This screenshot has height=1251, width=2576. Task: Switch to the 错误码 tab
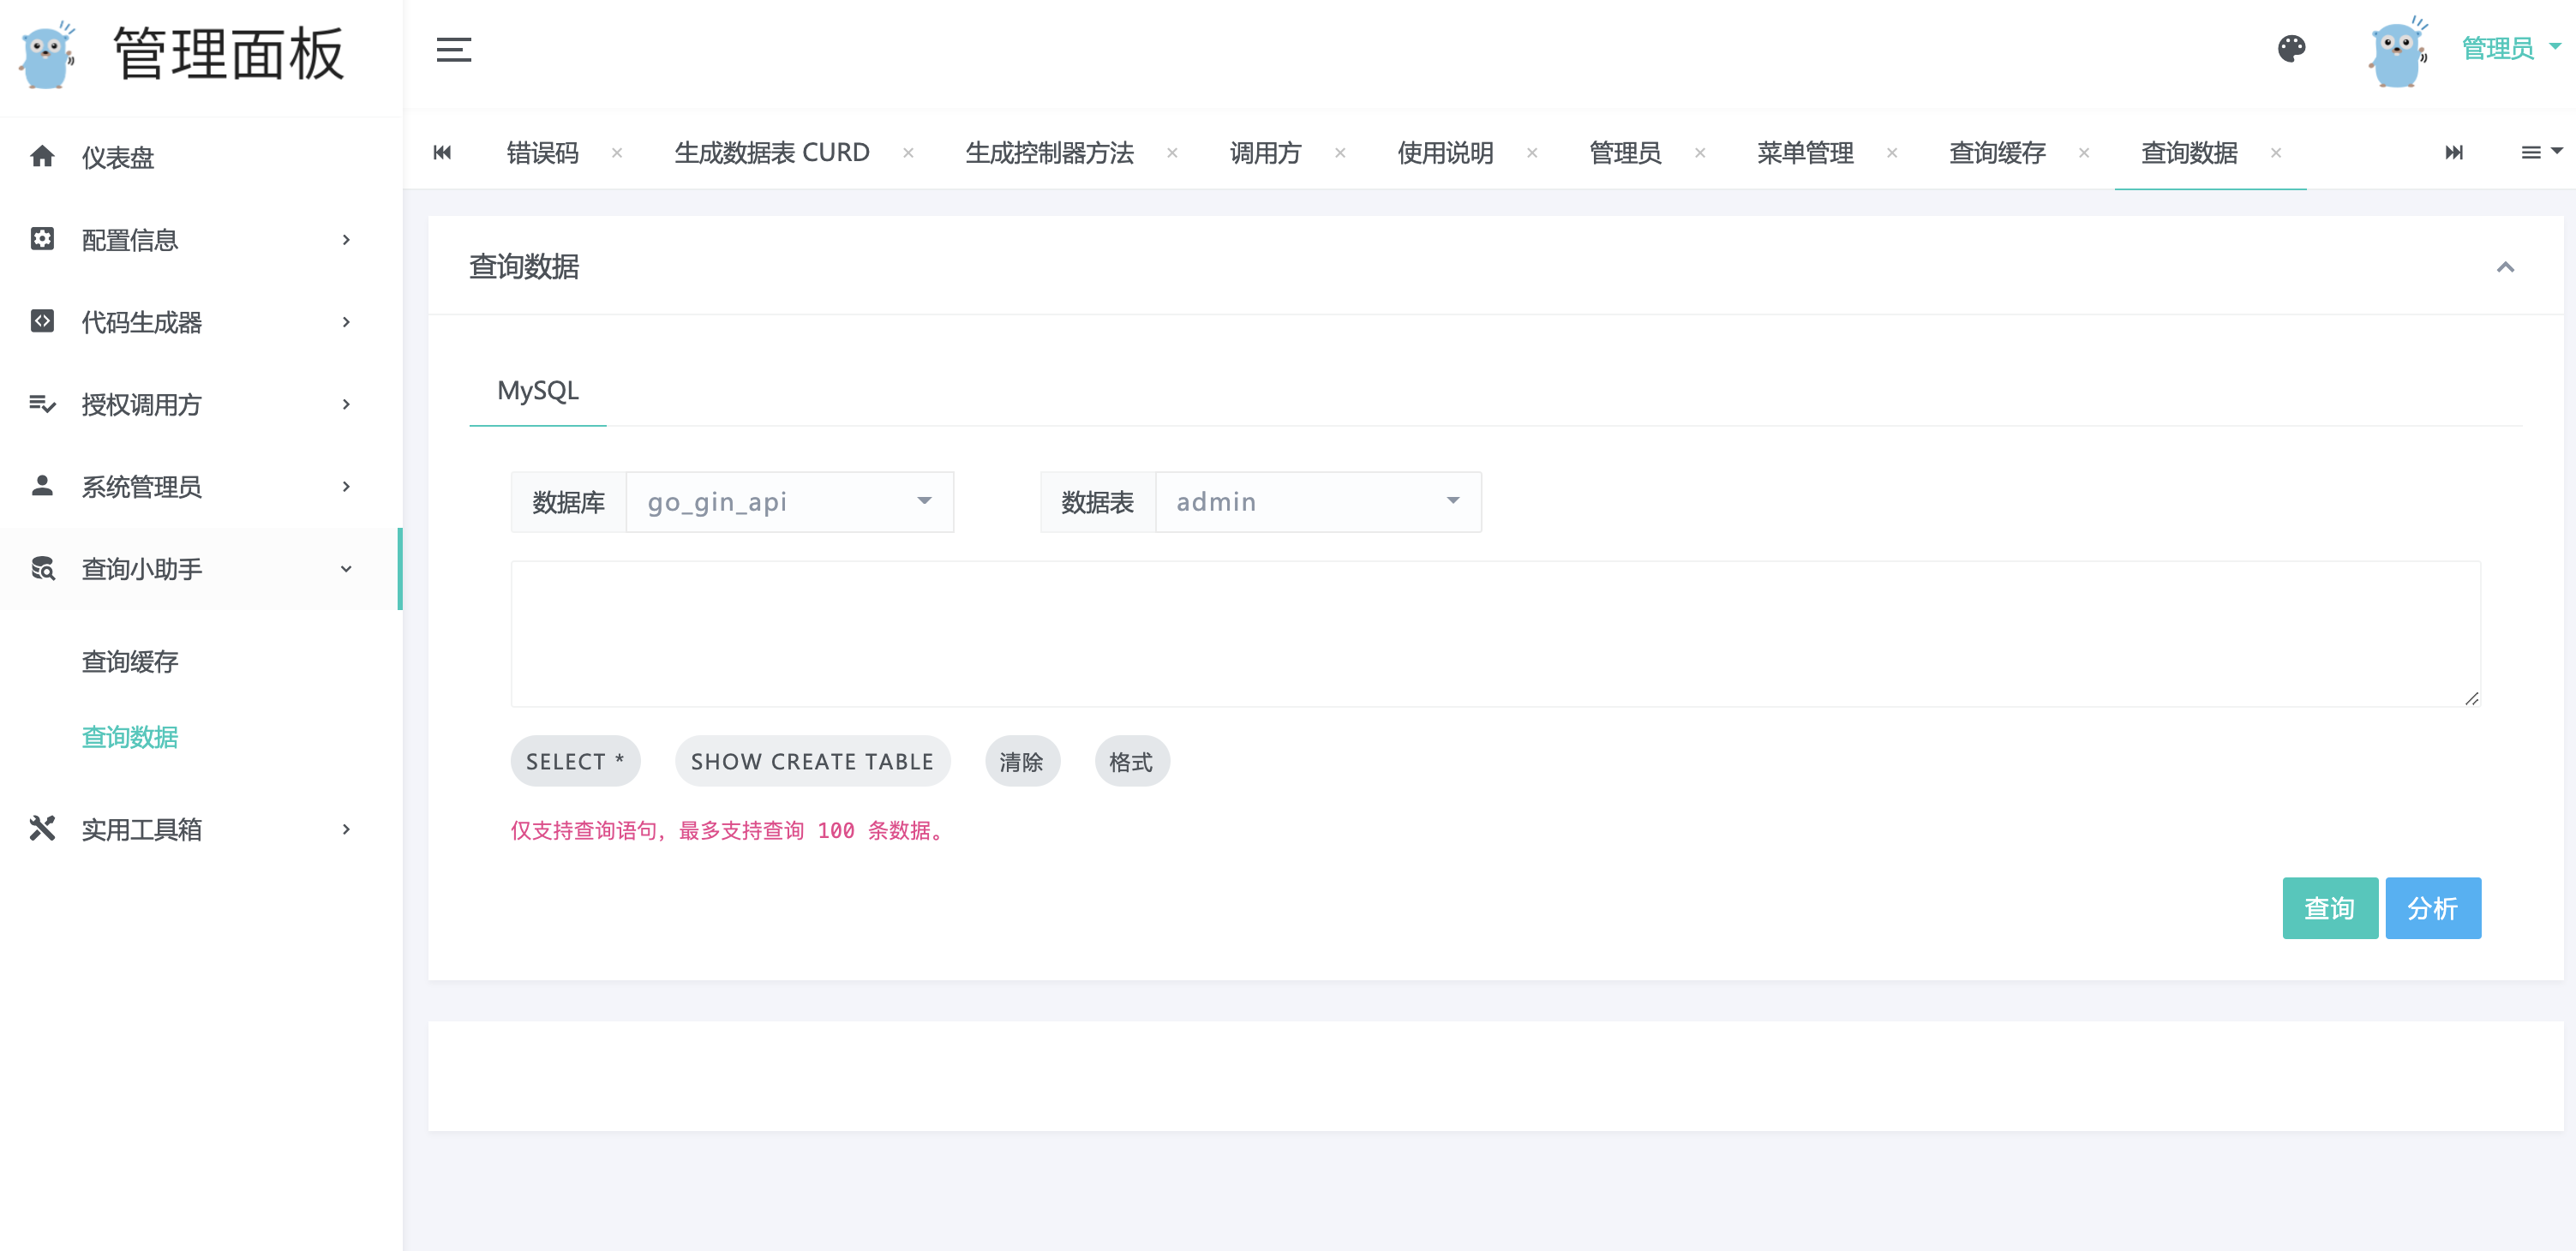(x=543, y=153)
